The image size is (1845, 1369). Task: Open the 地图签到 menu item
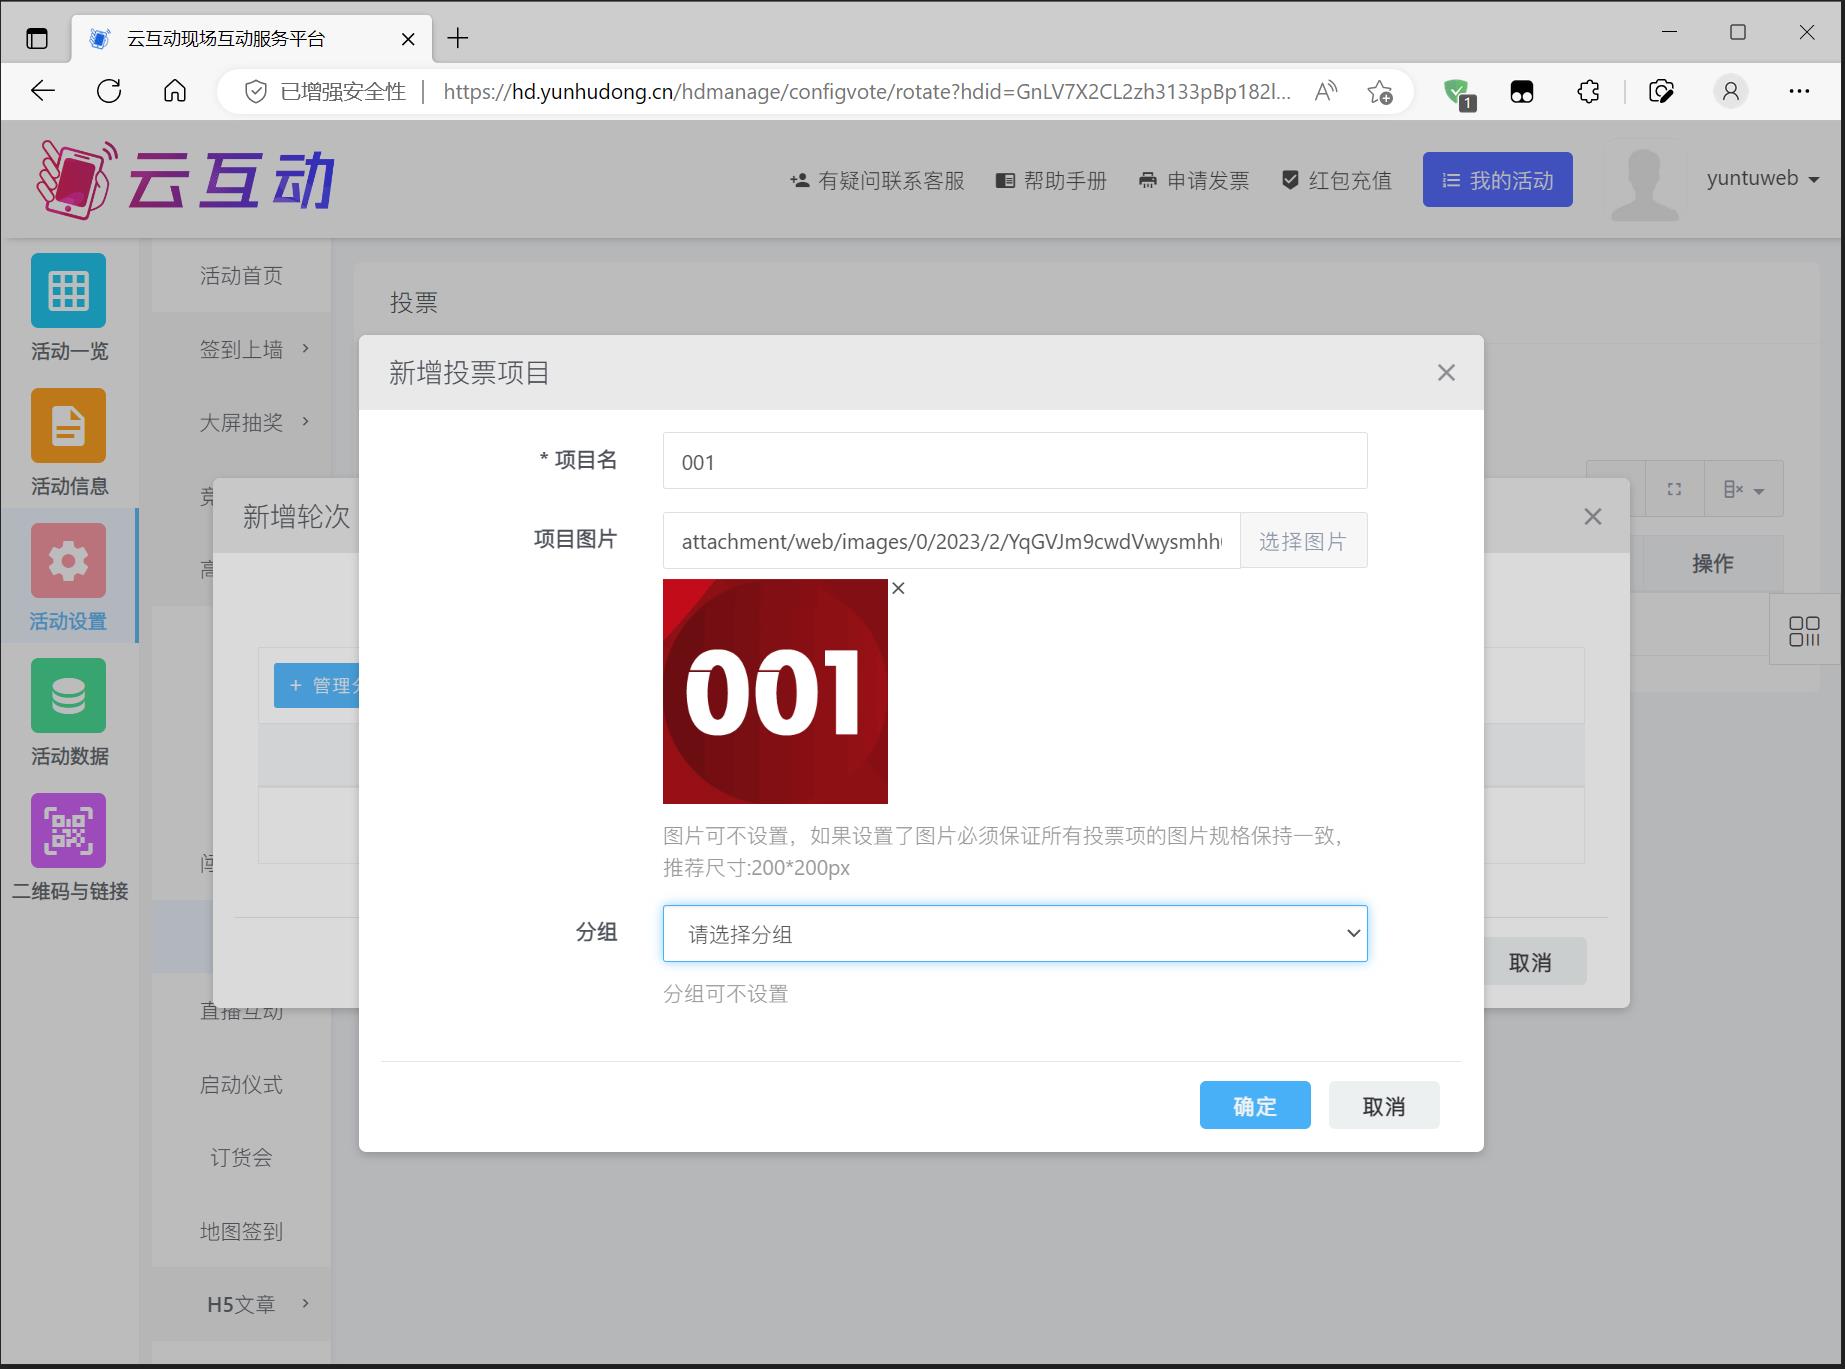pyautogui.click(x=241, y=1231)
